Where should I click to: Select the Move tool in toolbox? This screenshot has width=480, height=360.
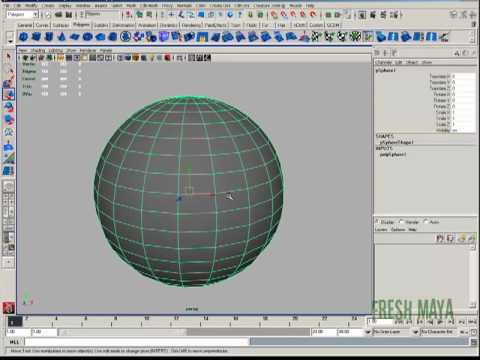point(9,95)
